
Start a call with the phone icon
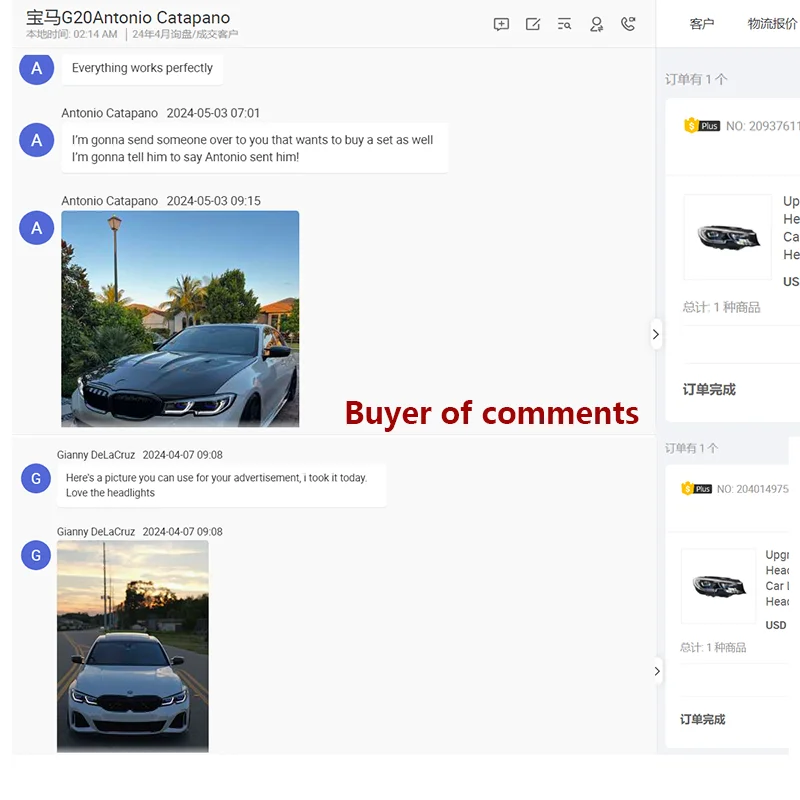click(628, 24)
